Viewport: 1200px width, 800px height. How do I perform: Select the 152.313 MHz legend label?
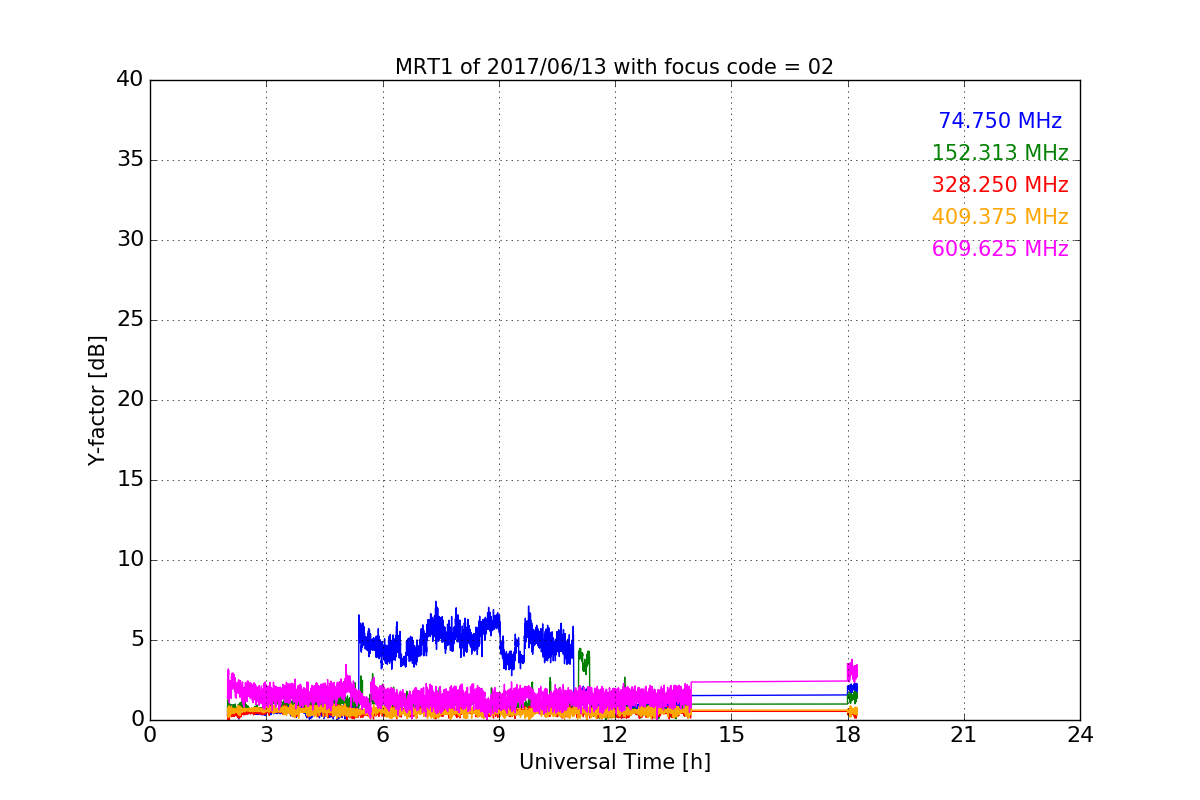click(1000, 153)
